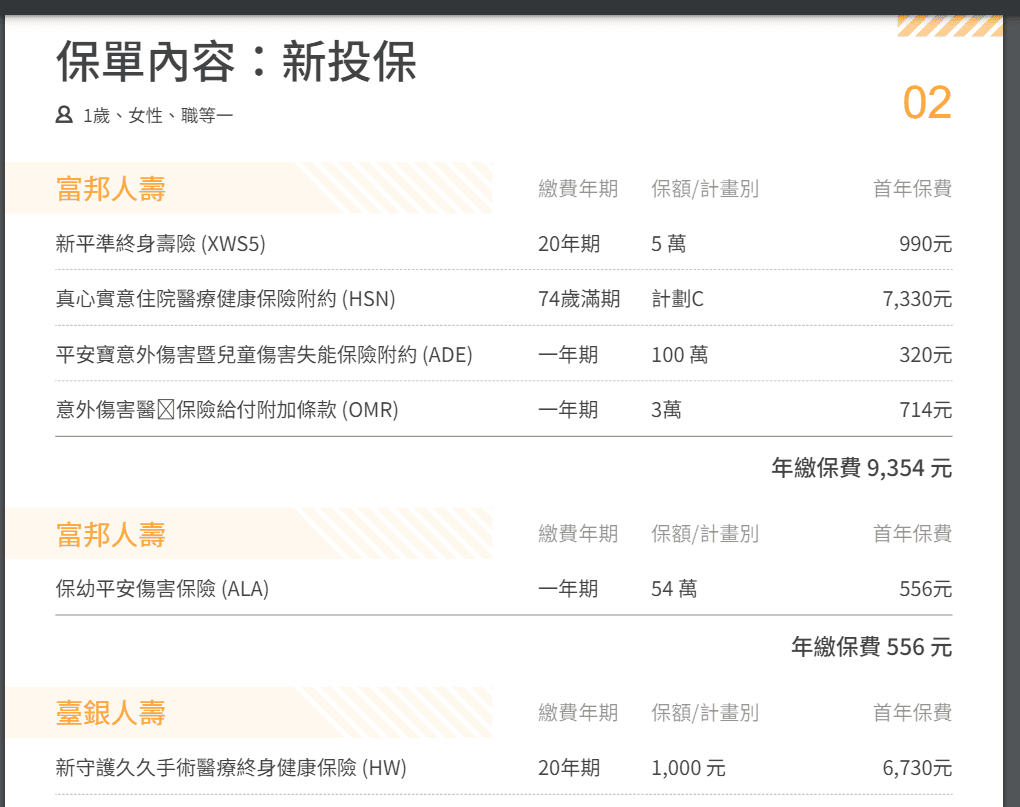Click the total 年繳保費 556 元

872,647
